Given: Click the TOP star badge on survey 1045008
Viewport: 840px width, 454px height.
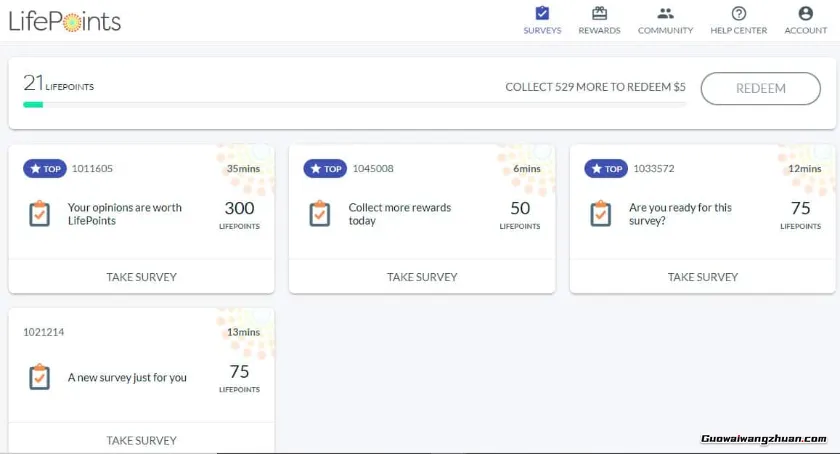Looking at the screenshot, I should (x=325, y=169).
